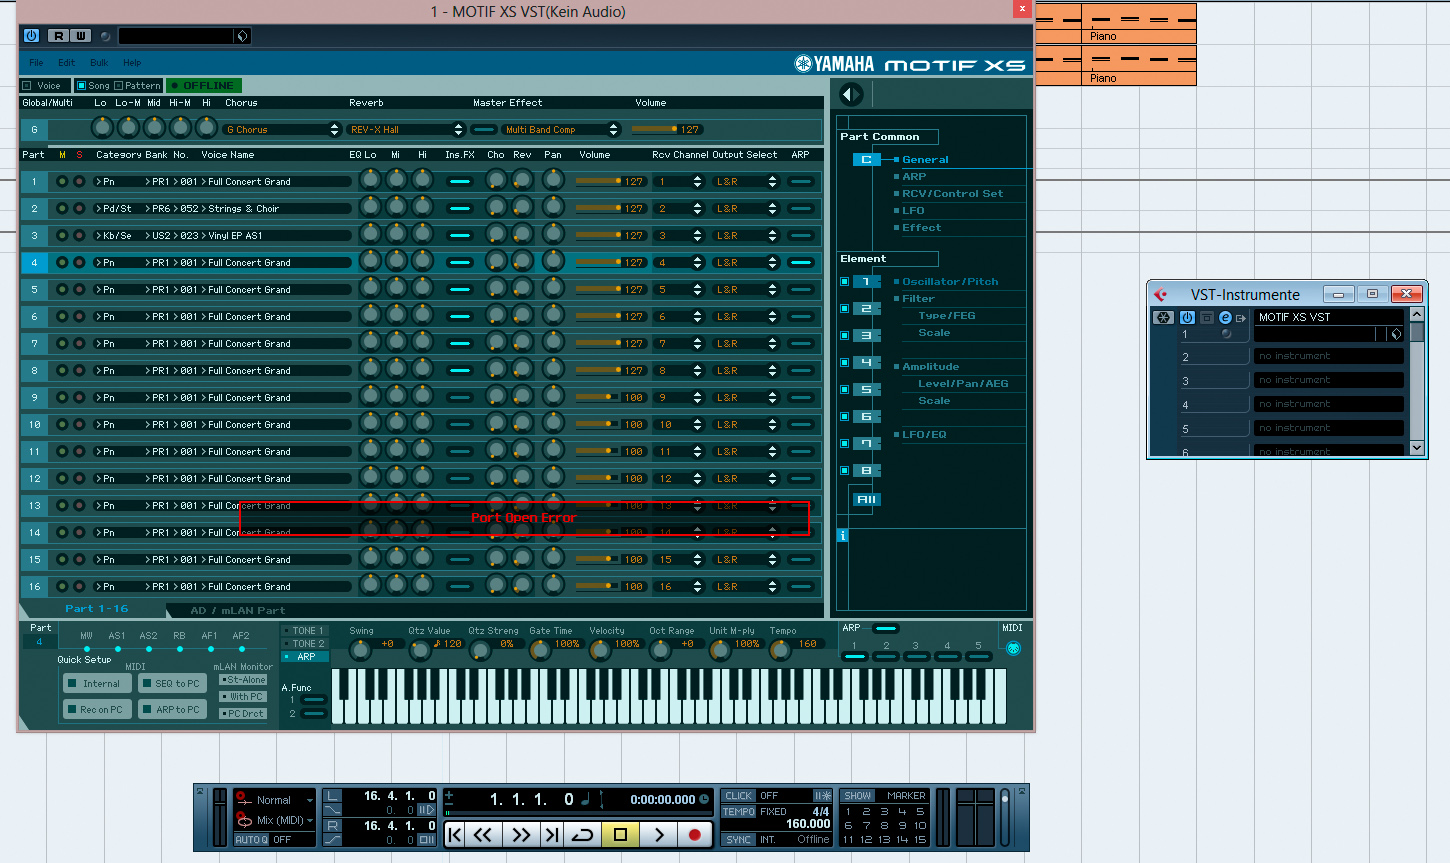Viewport: 1450px width, 863px height.
Task: Click the preset browser cube icon for MOTIF XS VST
Action: (x=1396, y=334)
